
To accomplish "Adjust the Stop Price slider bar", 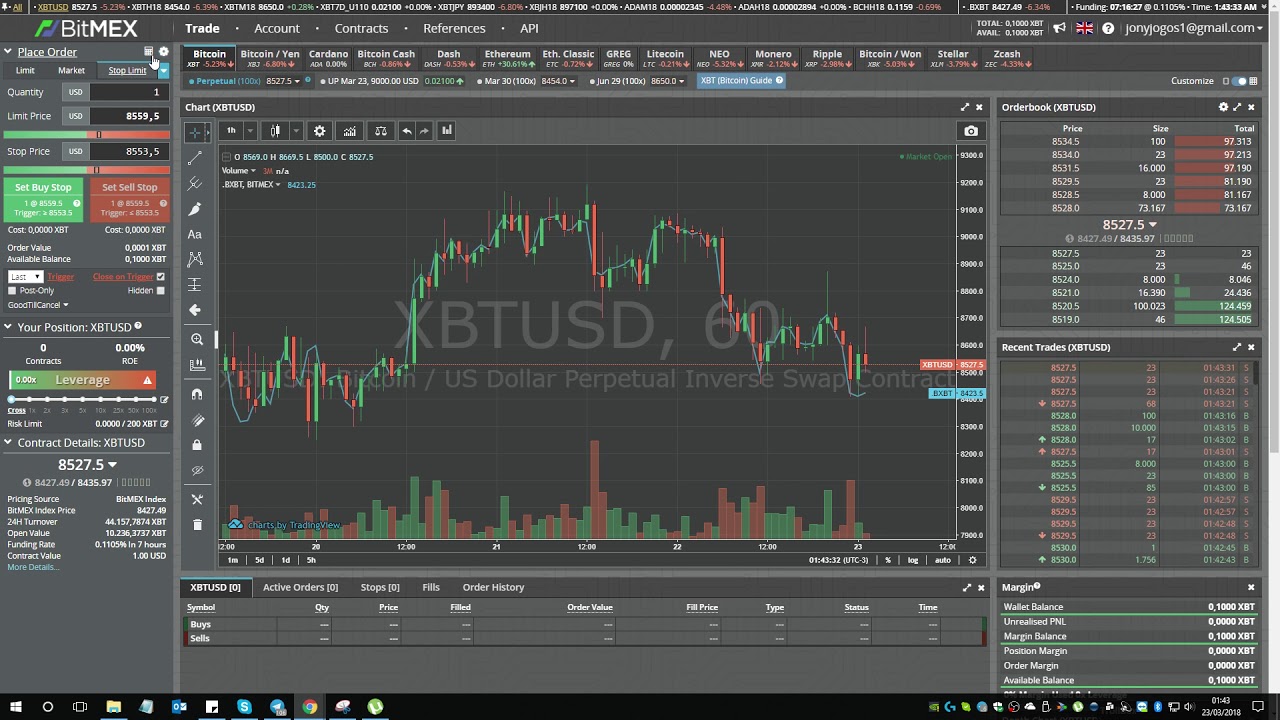I will point(87,169).
